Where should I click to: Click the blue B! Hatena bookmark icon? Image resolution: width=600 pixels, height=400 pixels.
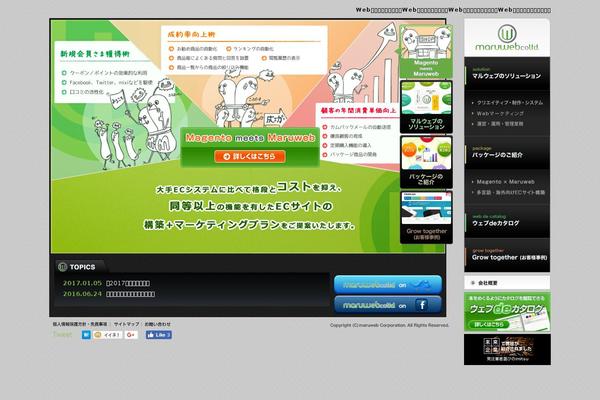[86, 335]
